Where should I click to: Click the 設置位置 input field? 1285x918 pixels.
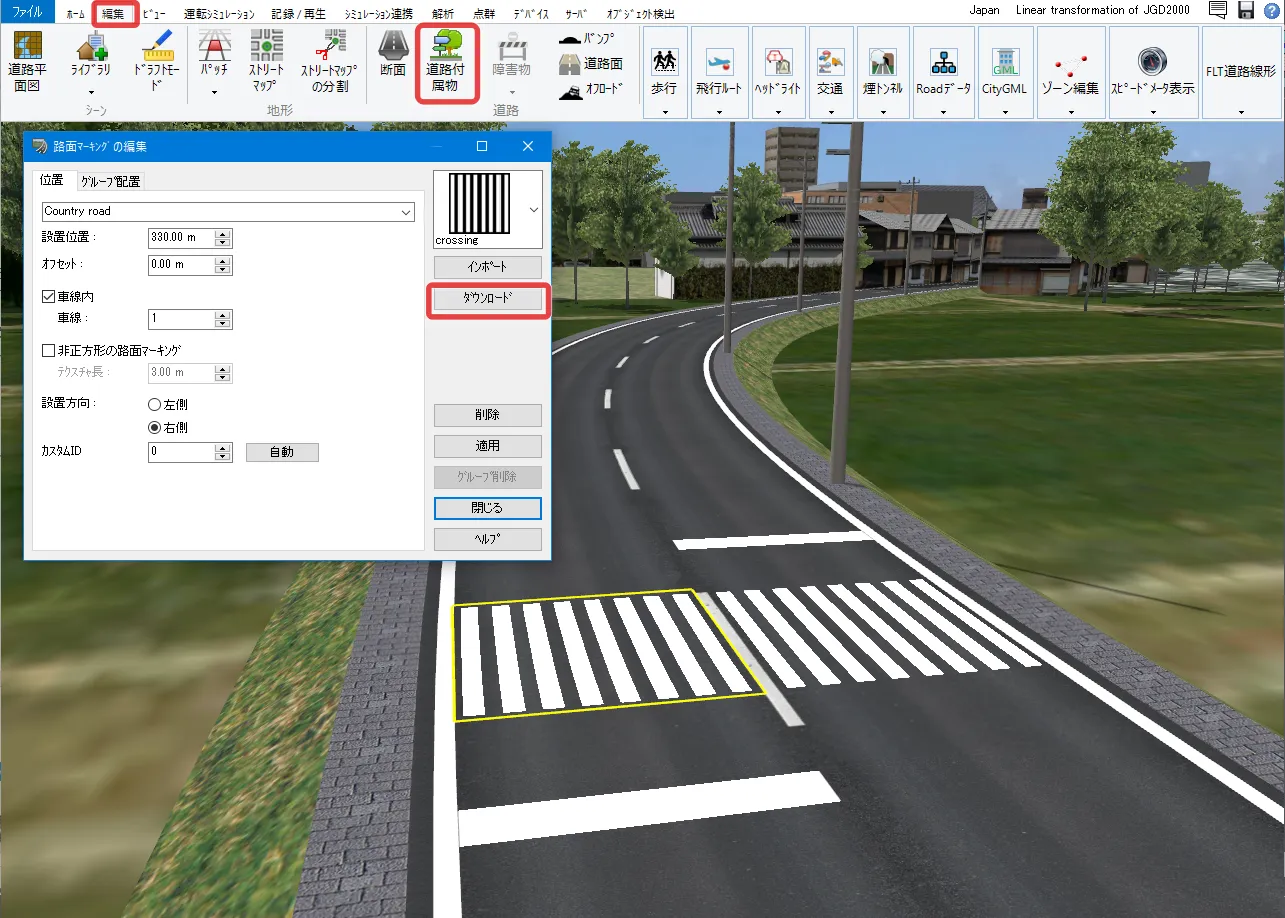click(x=180, y=238)
